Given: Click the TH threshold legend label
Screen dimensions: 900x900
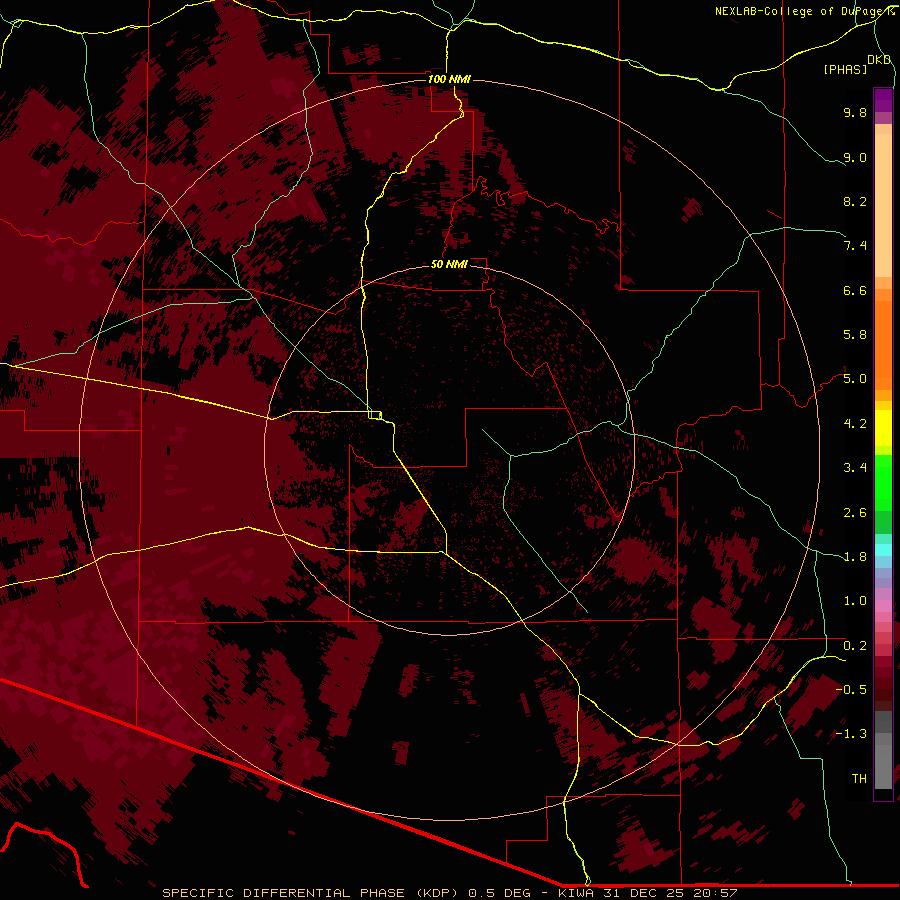Looking at the screenshot, I should (x=859, y=779).
